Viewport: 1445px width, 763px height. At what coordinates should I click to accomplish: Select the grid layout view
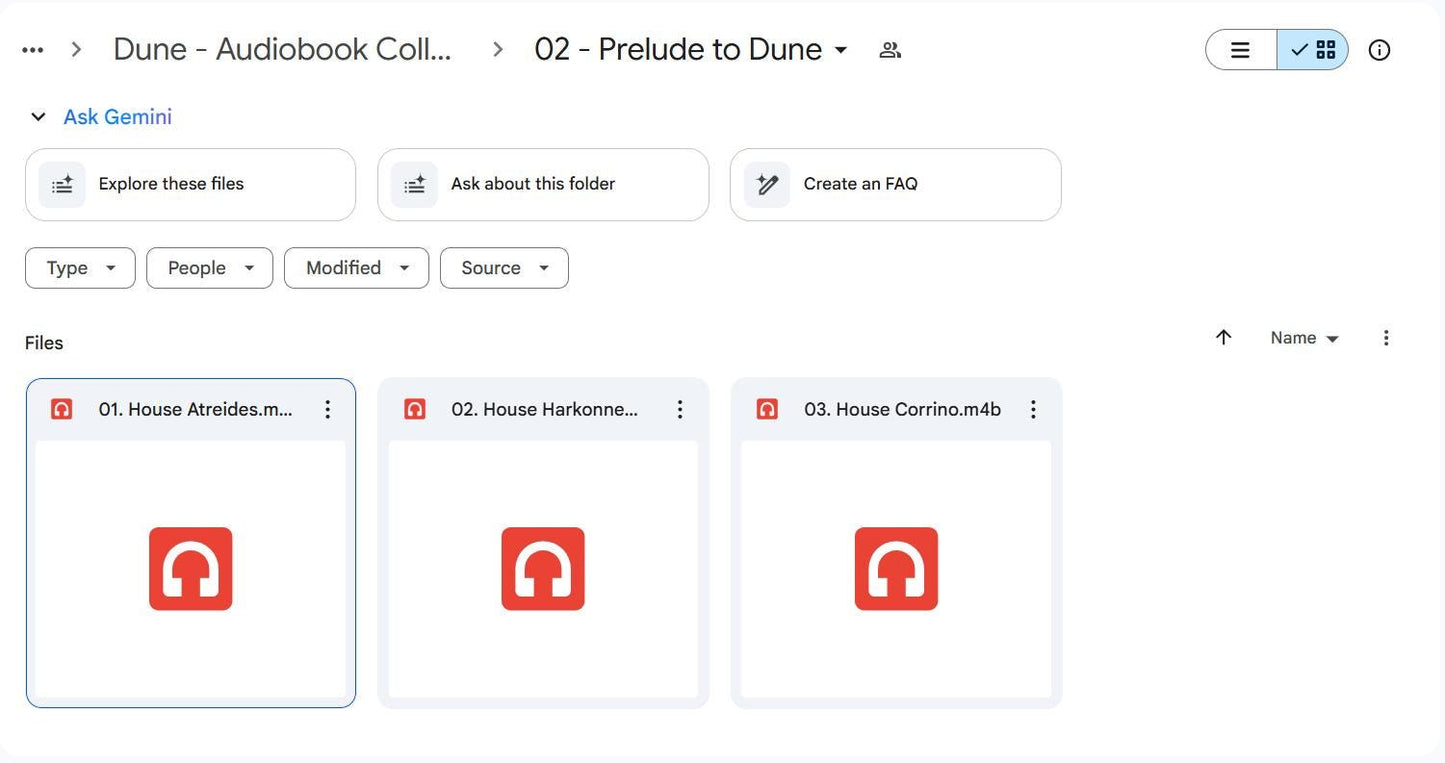pos(1313,50)
